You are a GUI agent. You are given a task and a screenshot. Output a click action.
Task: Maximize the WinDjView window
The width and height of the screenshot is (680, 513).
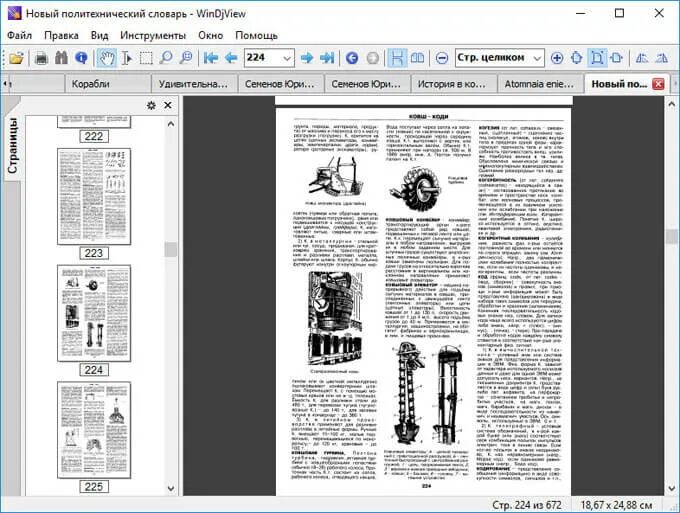(620, 13)
